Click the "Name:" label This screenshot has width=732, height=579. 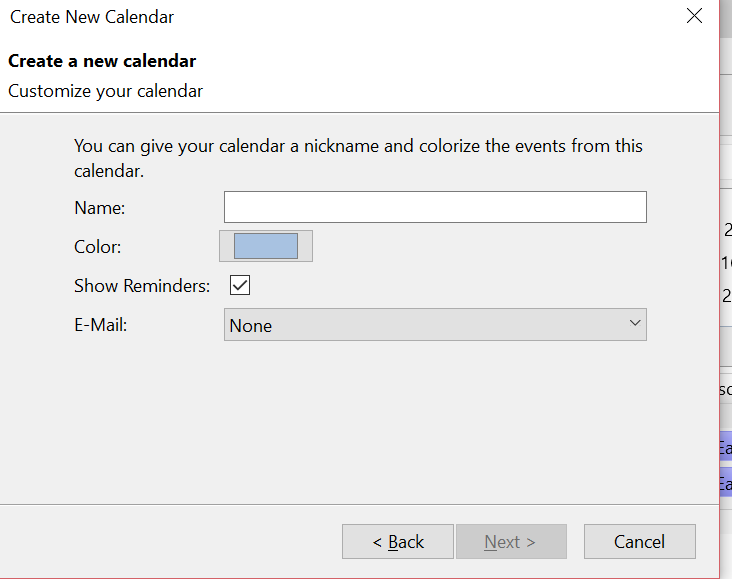click(99, 208)
